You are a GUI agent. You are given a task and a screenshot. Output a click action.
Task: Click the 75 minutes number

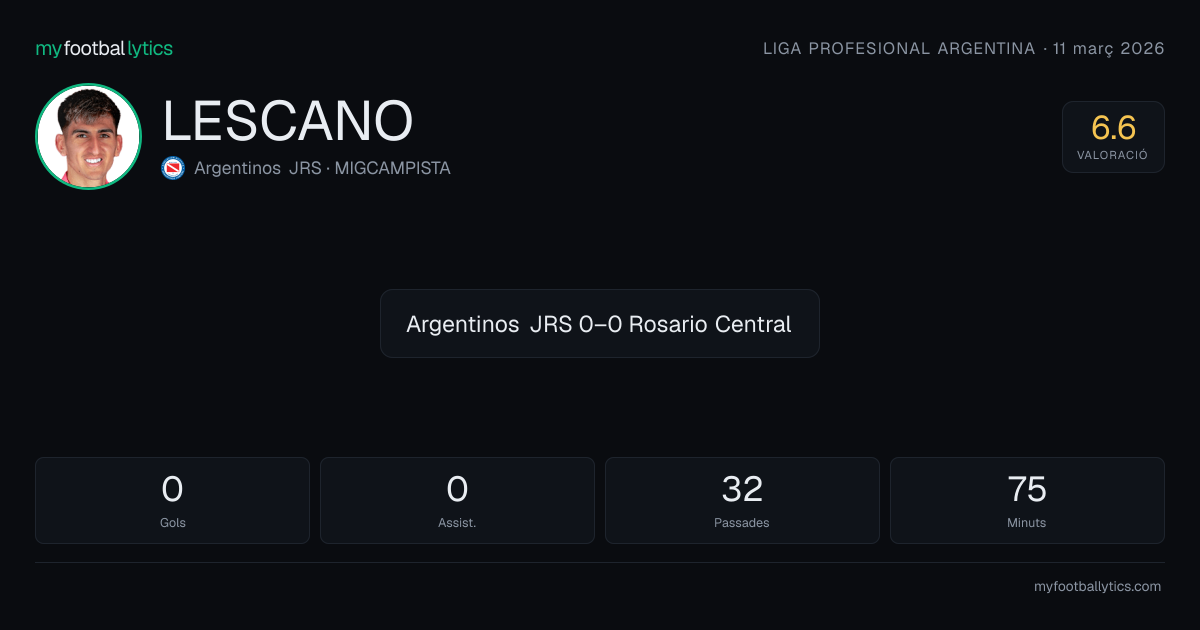click(x=1027, y=489)
